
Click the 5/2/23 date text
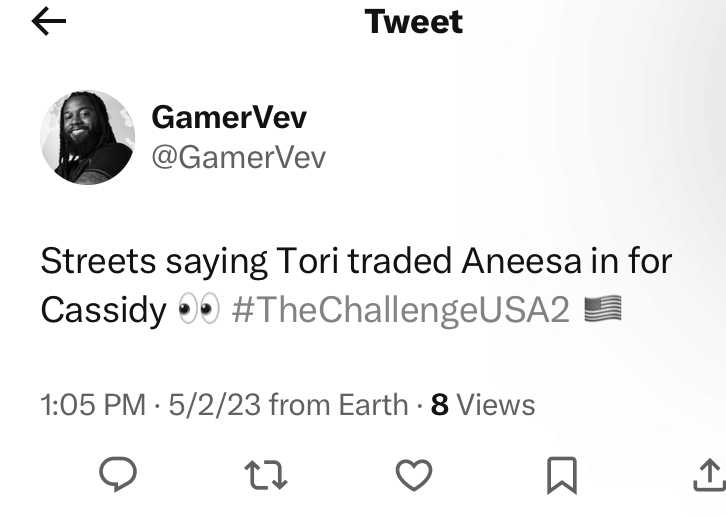(x=214, y=404)
